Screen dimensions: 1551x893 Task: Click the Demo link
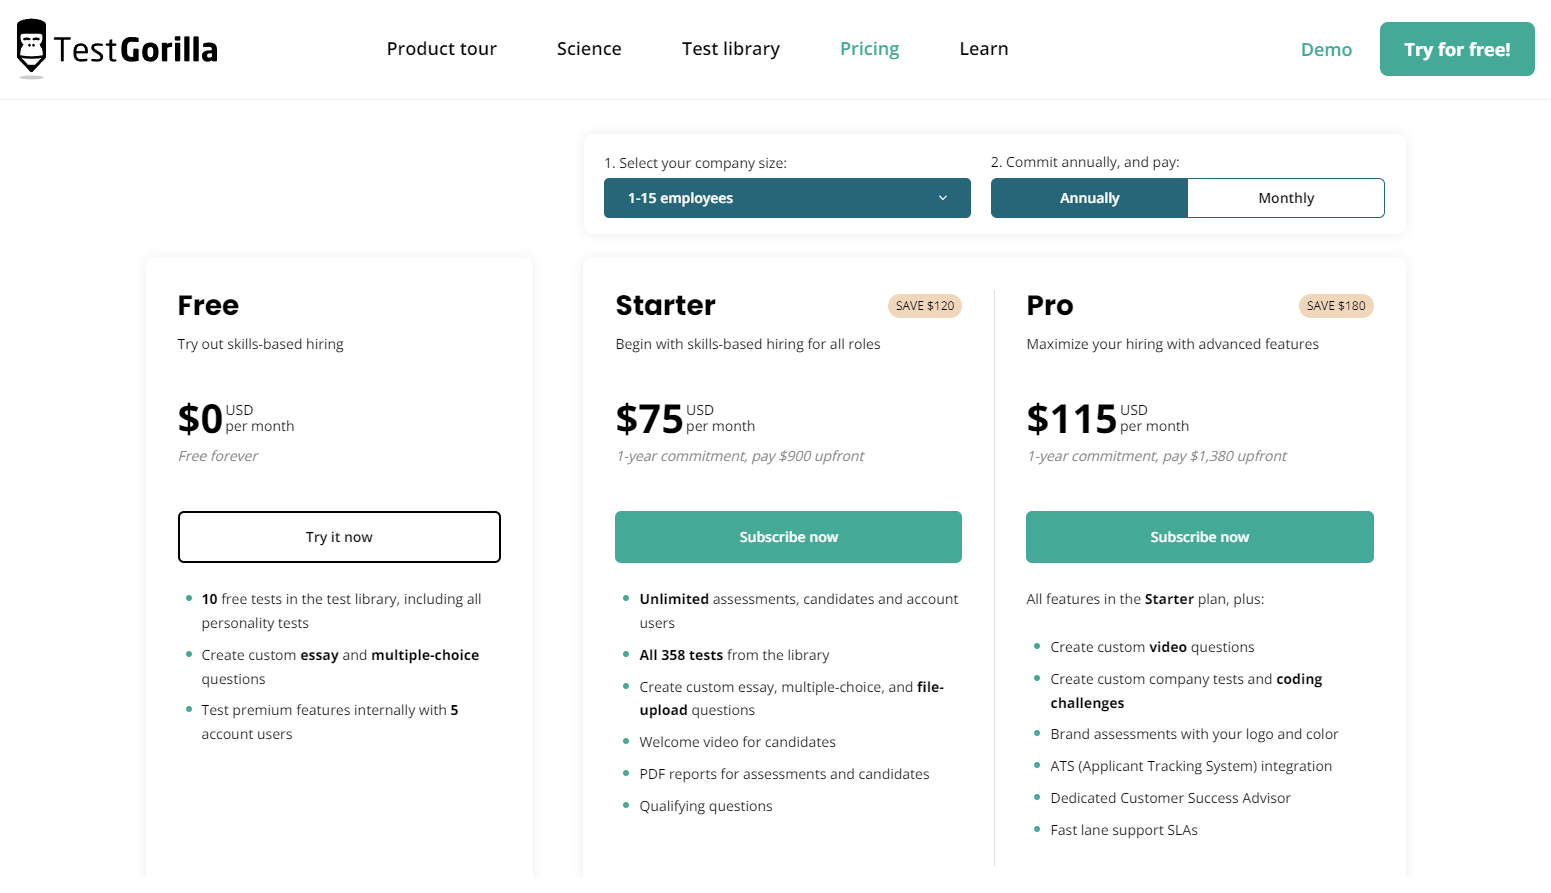click(1326, 48)
